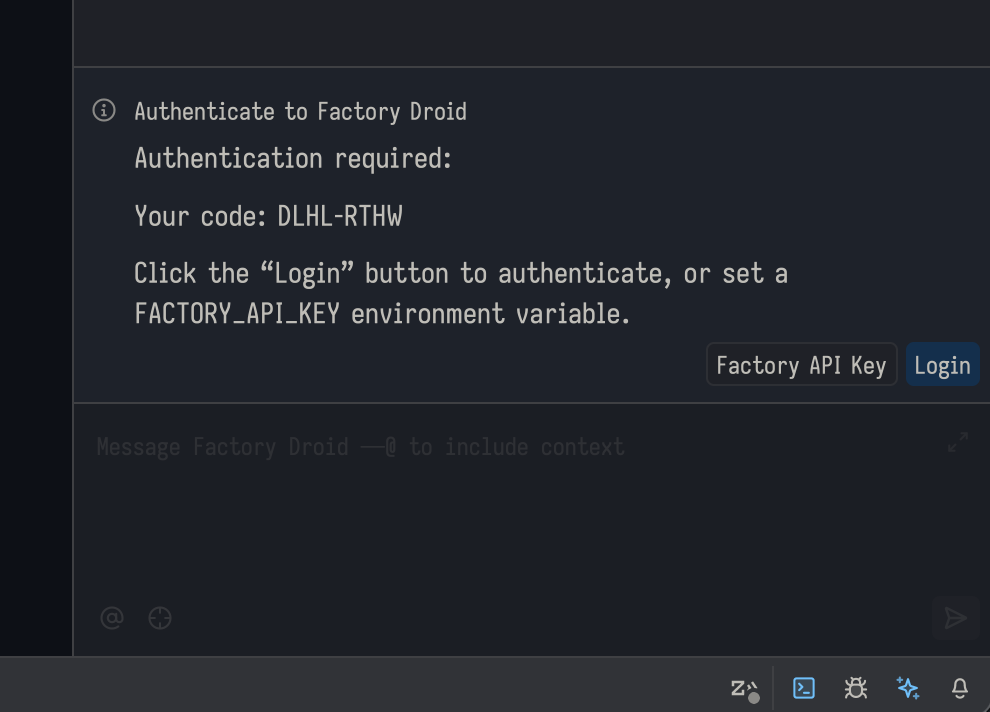Click the info icon beside Authenticate heading
This screenshot has height=712, width=990.
click(x=104, y=111)
